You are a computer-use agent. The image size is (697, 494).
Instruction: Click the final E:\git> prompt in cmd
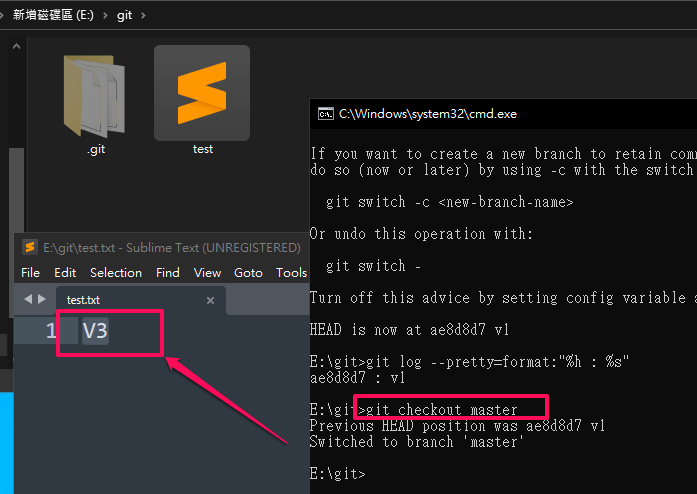(337, 474)
